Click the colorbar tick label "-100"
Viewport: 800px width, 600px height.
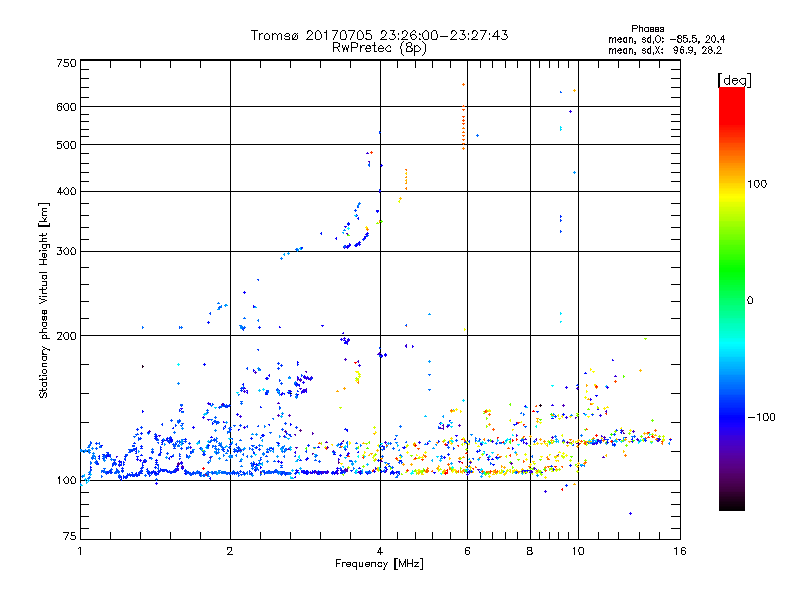(x=761, y=417)
